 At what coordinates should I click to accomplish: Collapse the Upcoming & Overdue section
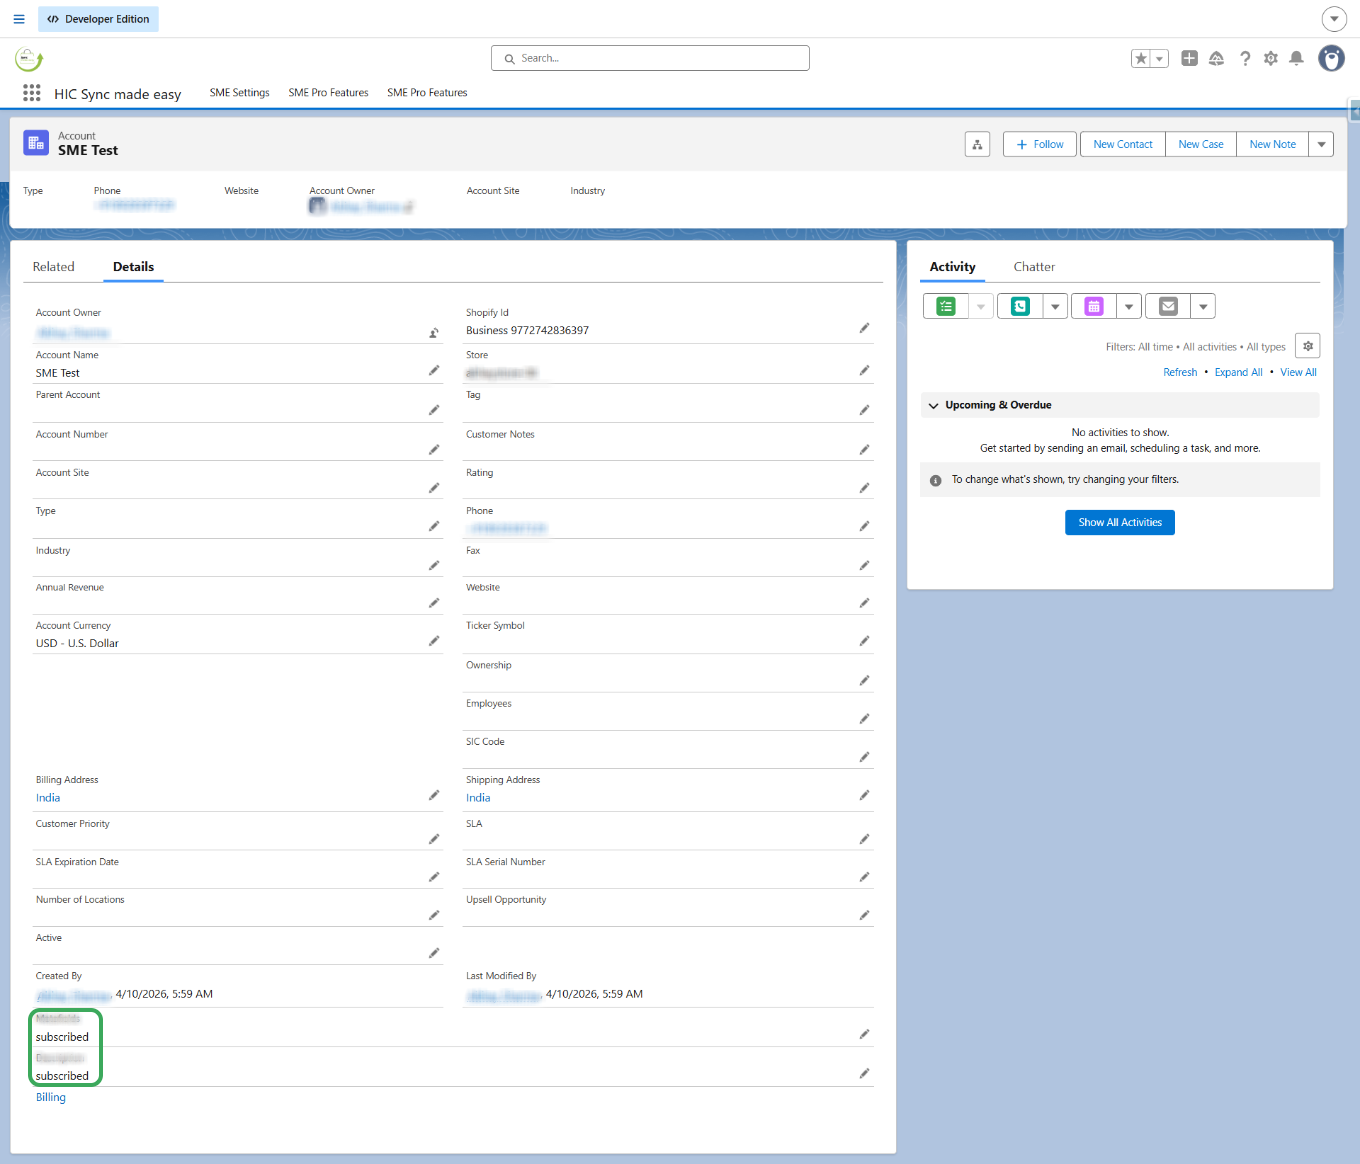click(934, 406)
